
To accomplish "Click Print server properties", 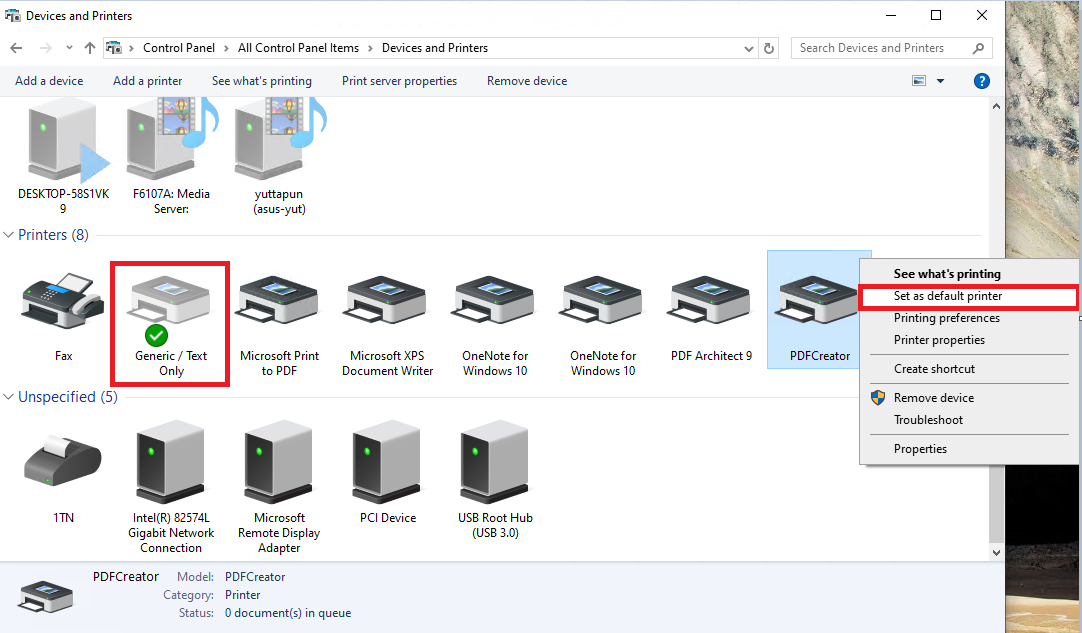I will [x=399, y=81].
